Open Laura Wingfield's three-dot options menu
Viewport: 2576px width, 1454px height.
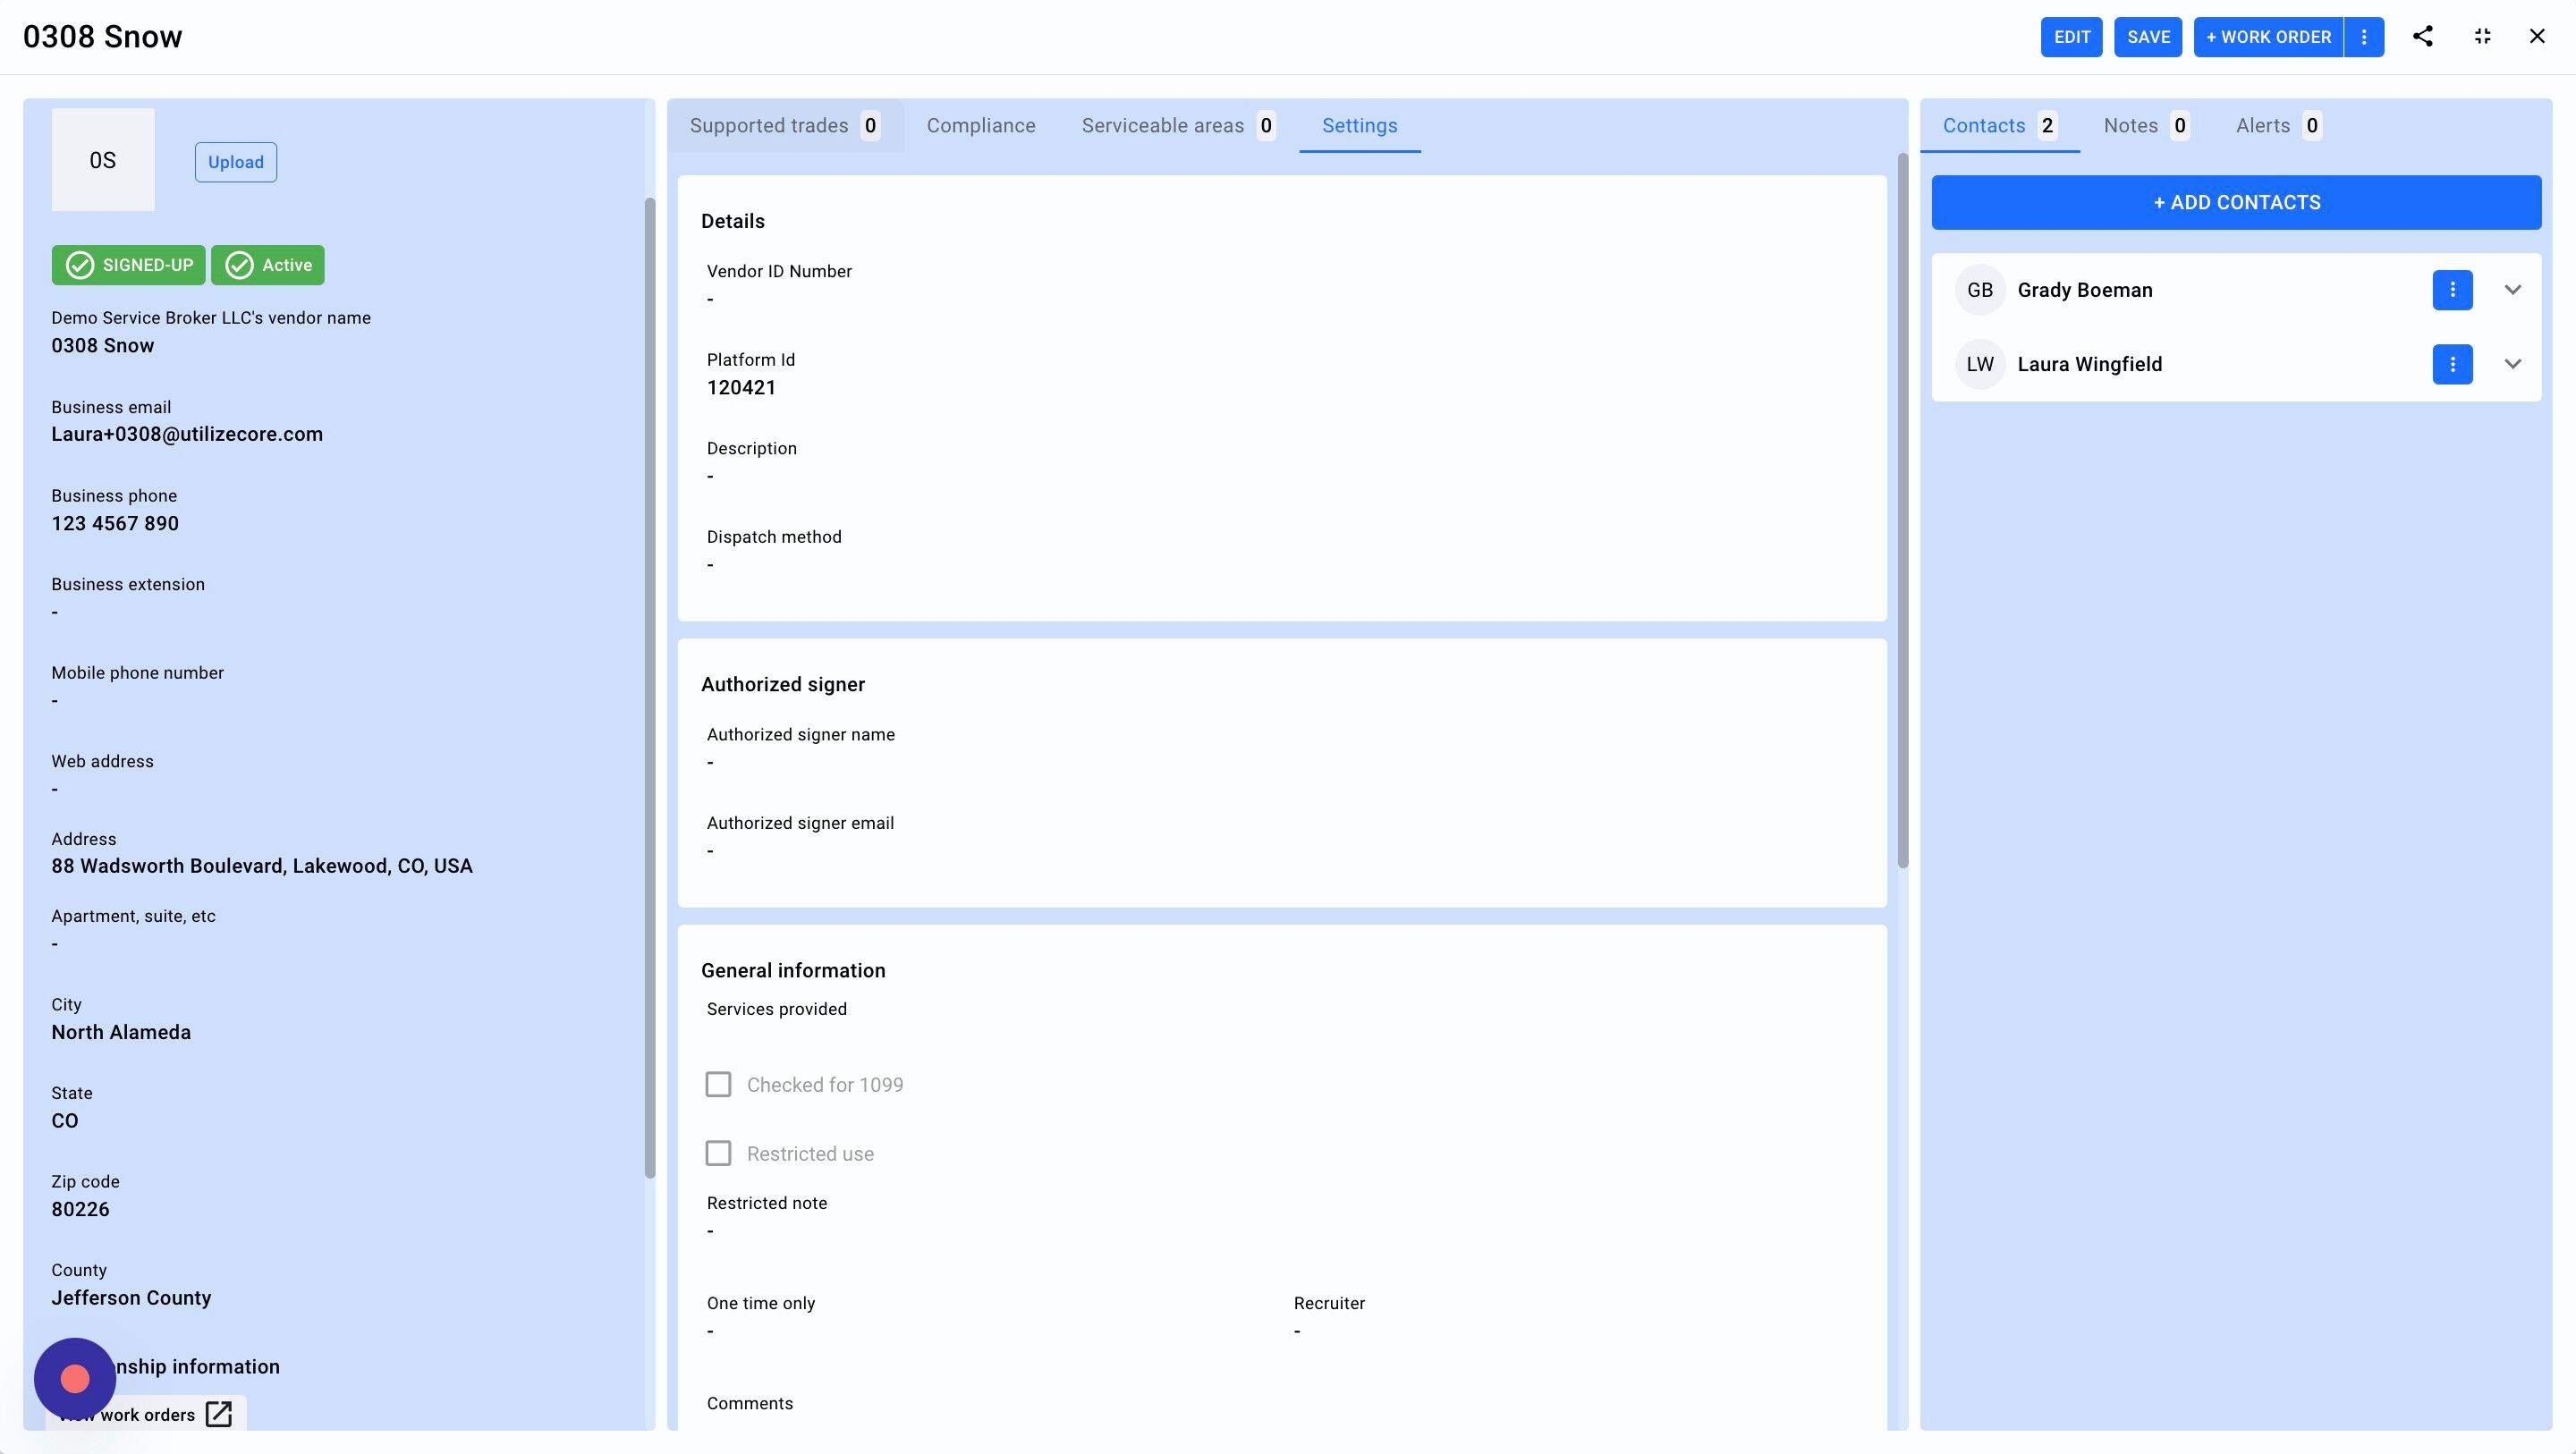coord(2452,364)
